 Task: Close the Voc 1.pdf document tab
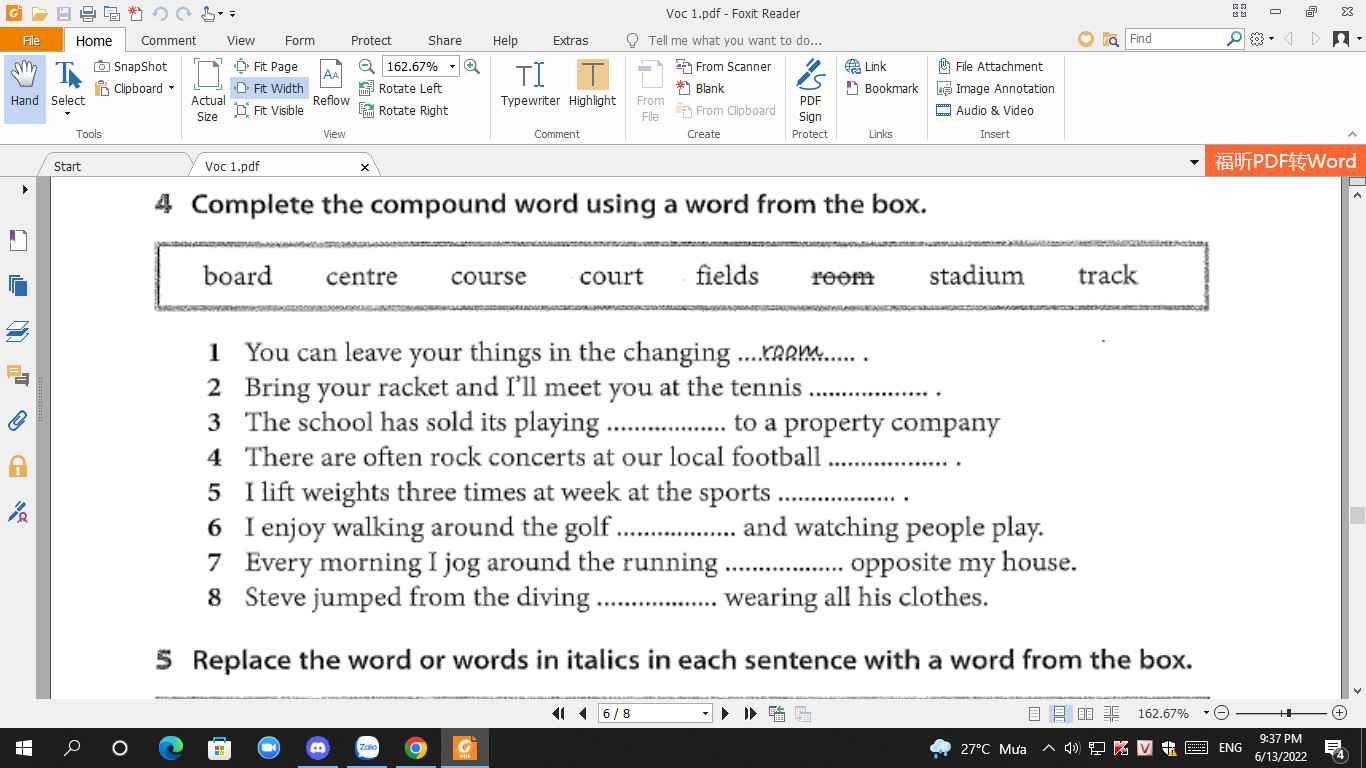[x=365, y=167]
